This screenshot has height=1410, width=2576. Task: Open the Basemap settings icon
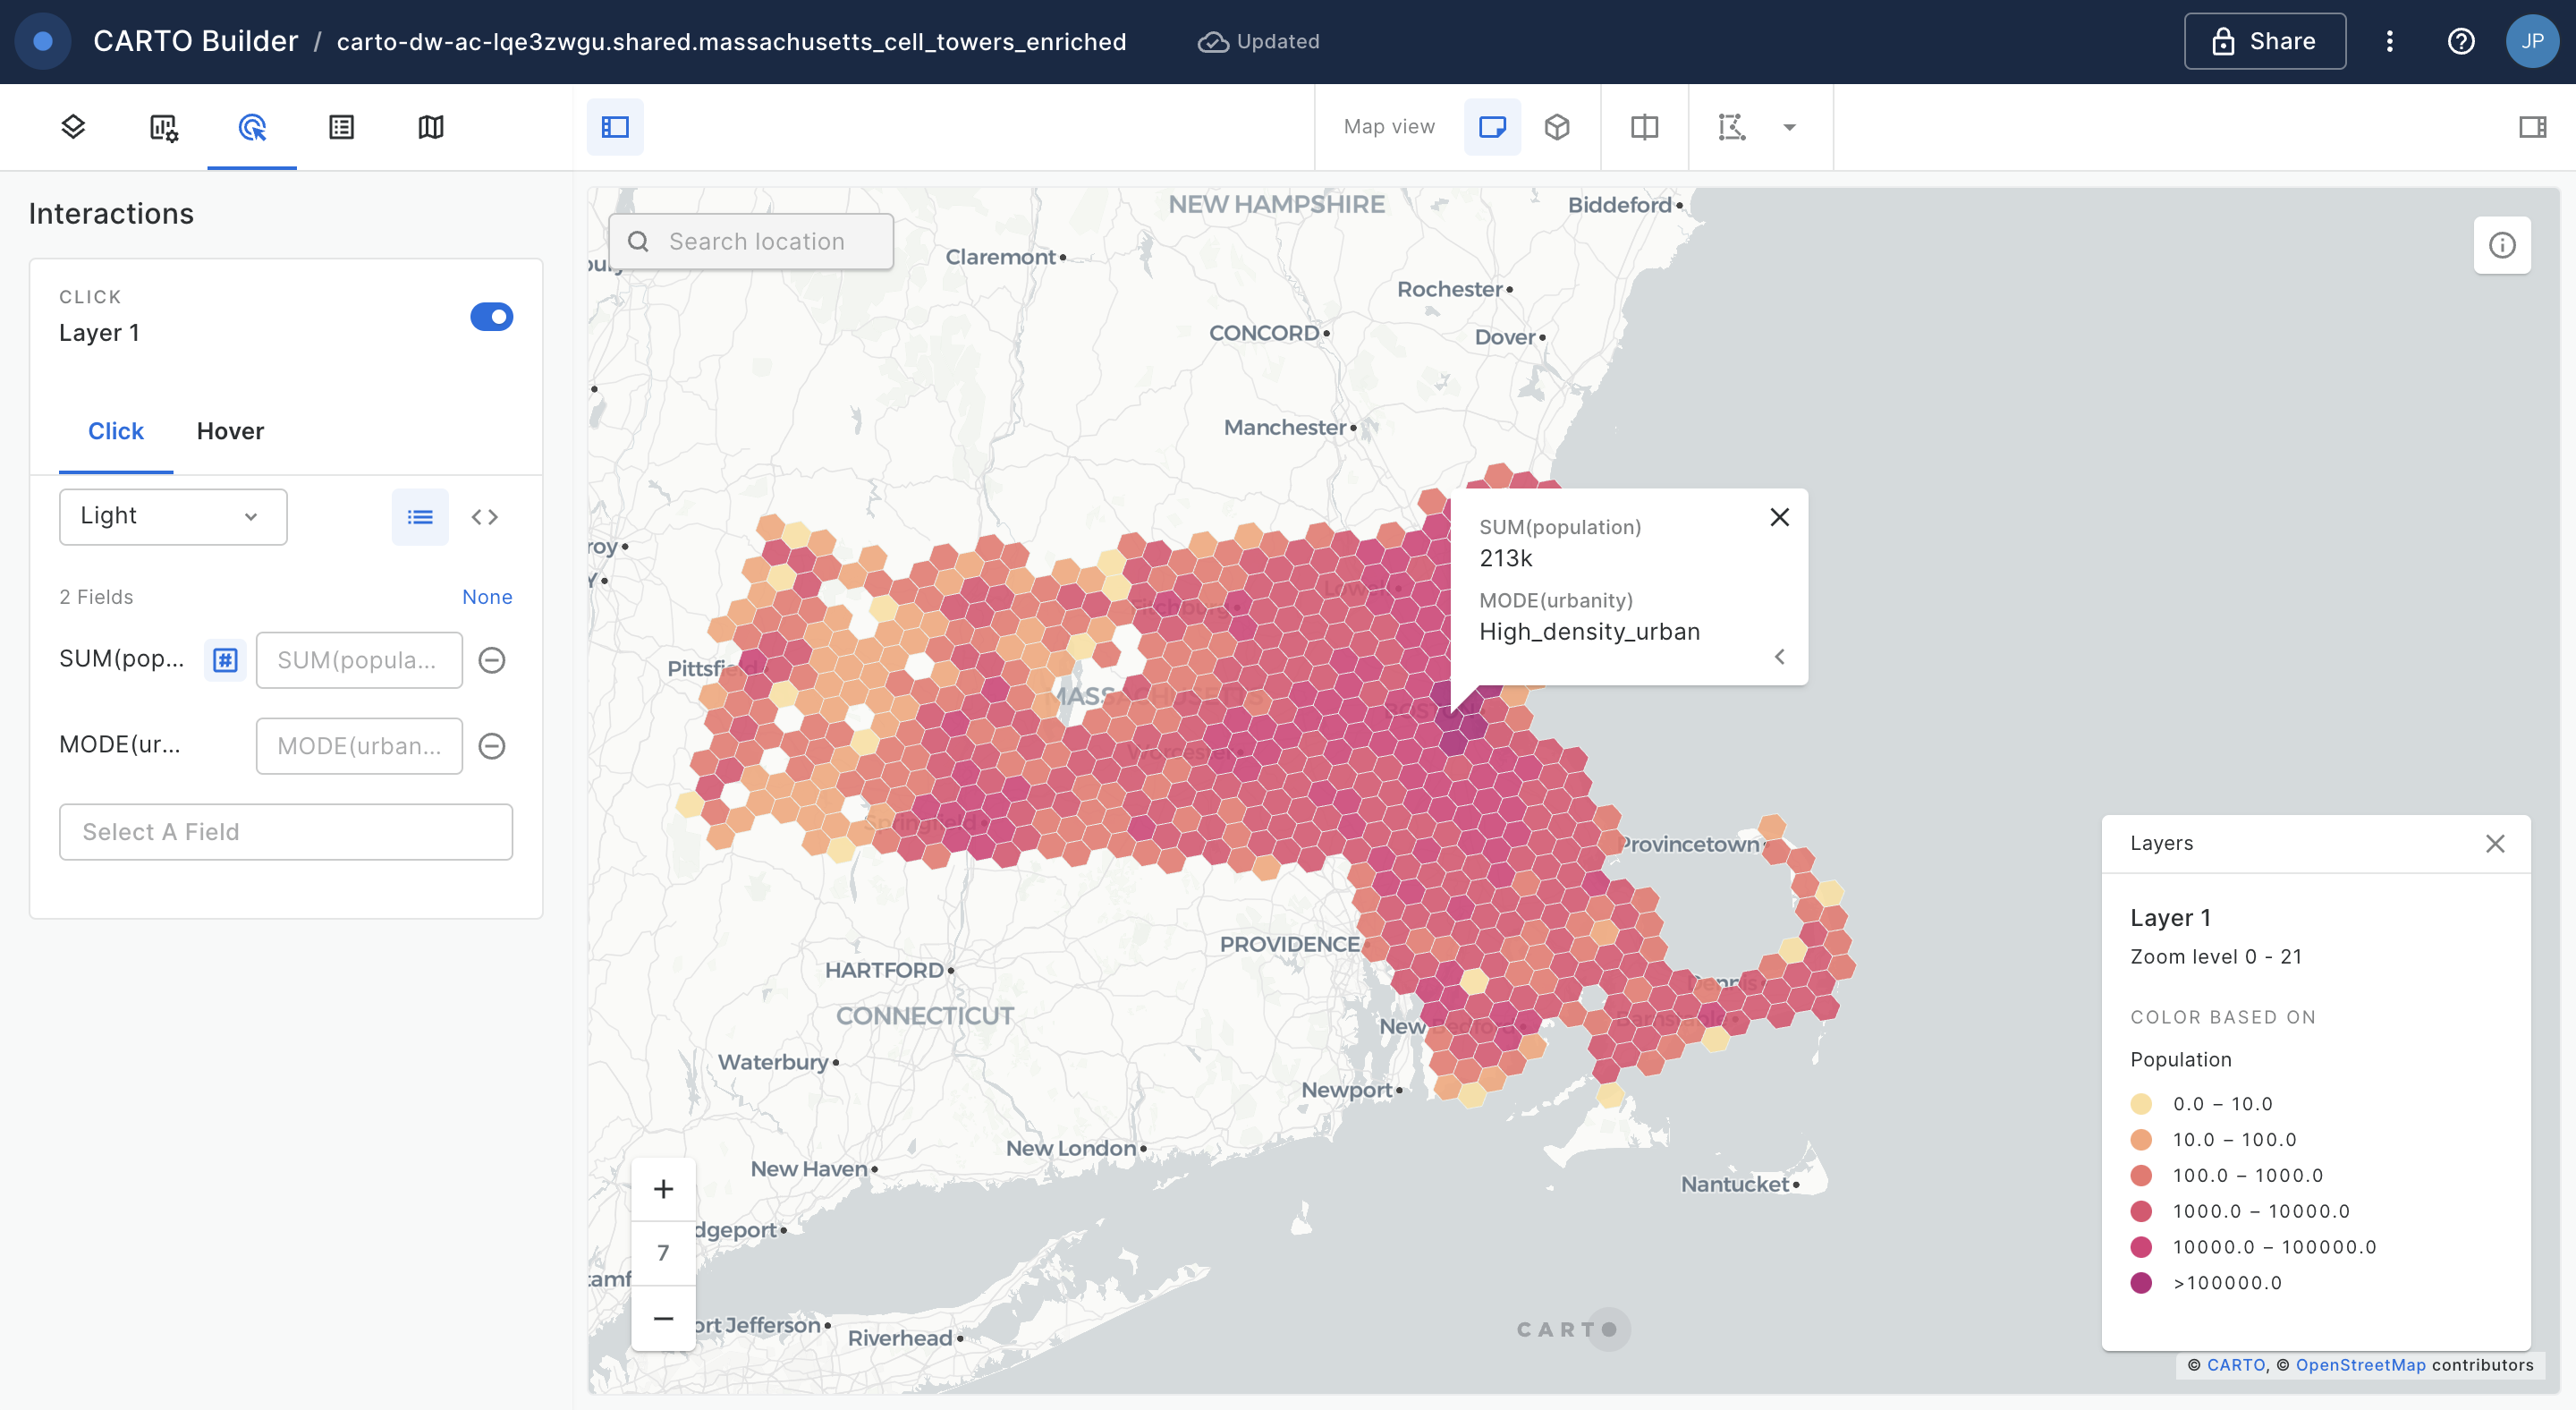[x=431, y=127]
